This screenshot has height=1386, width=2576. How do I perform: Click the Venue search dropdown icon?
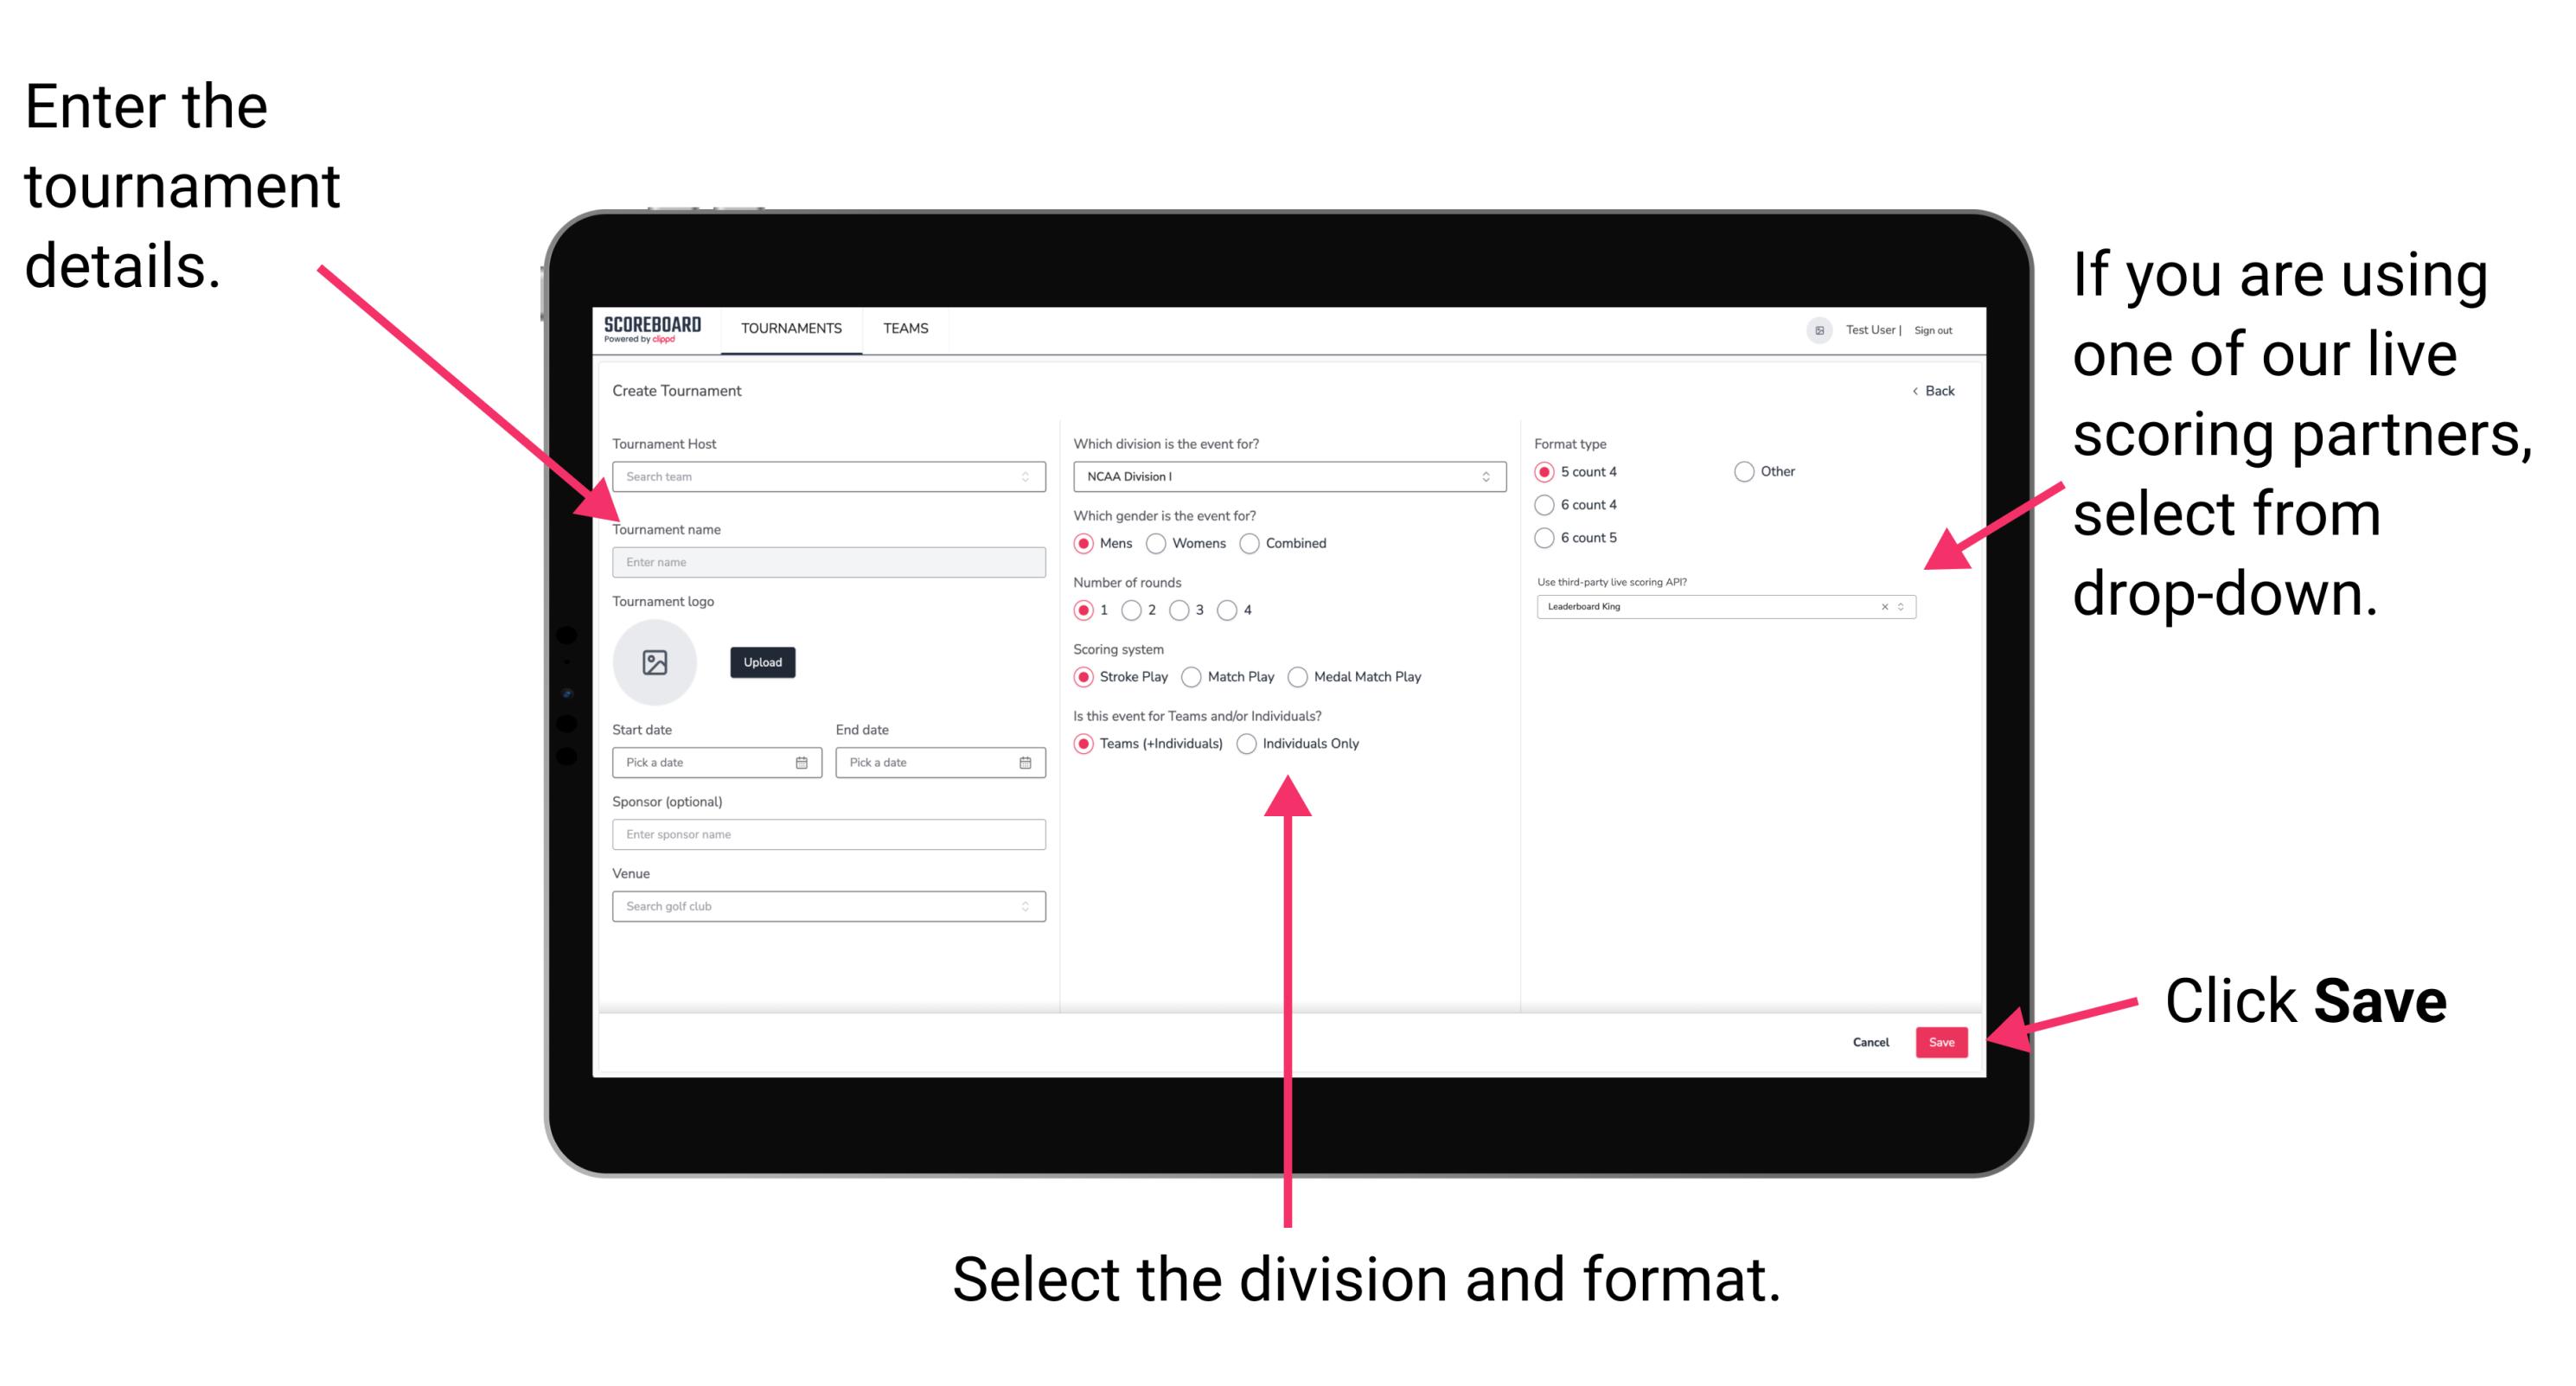tap(1026, 906)
